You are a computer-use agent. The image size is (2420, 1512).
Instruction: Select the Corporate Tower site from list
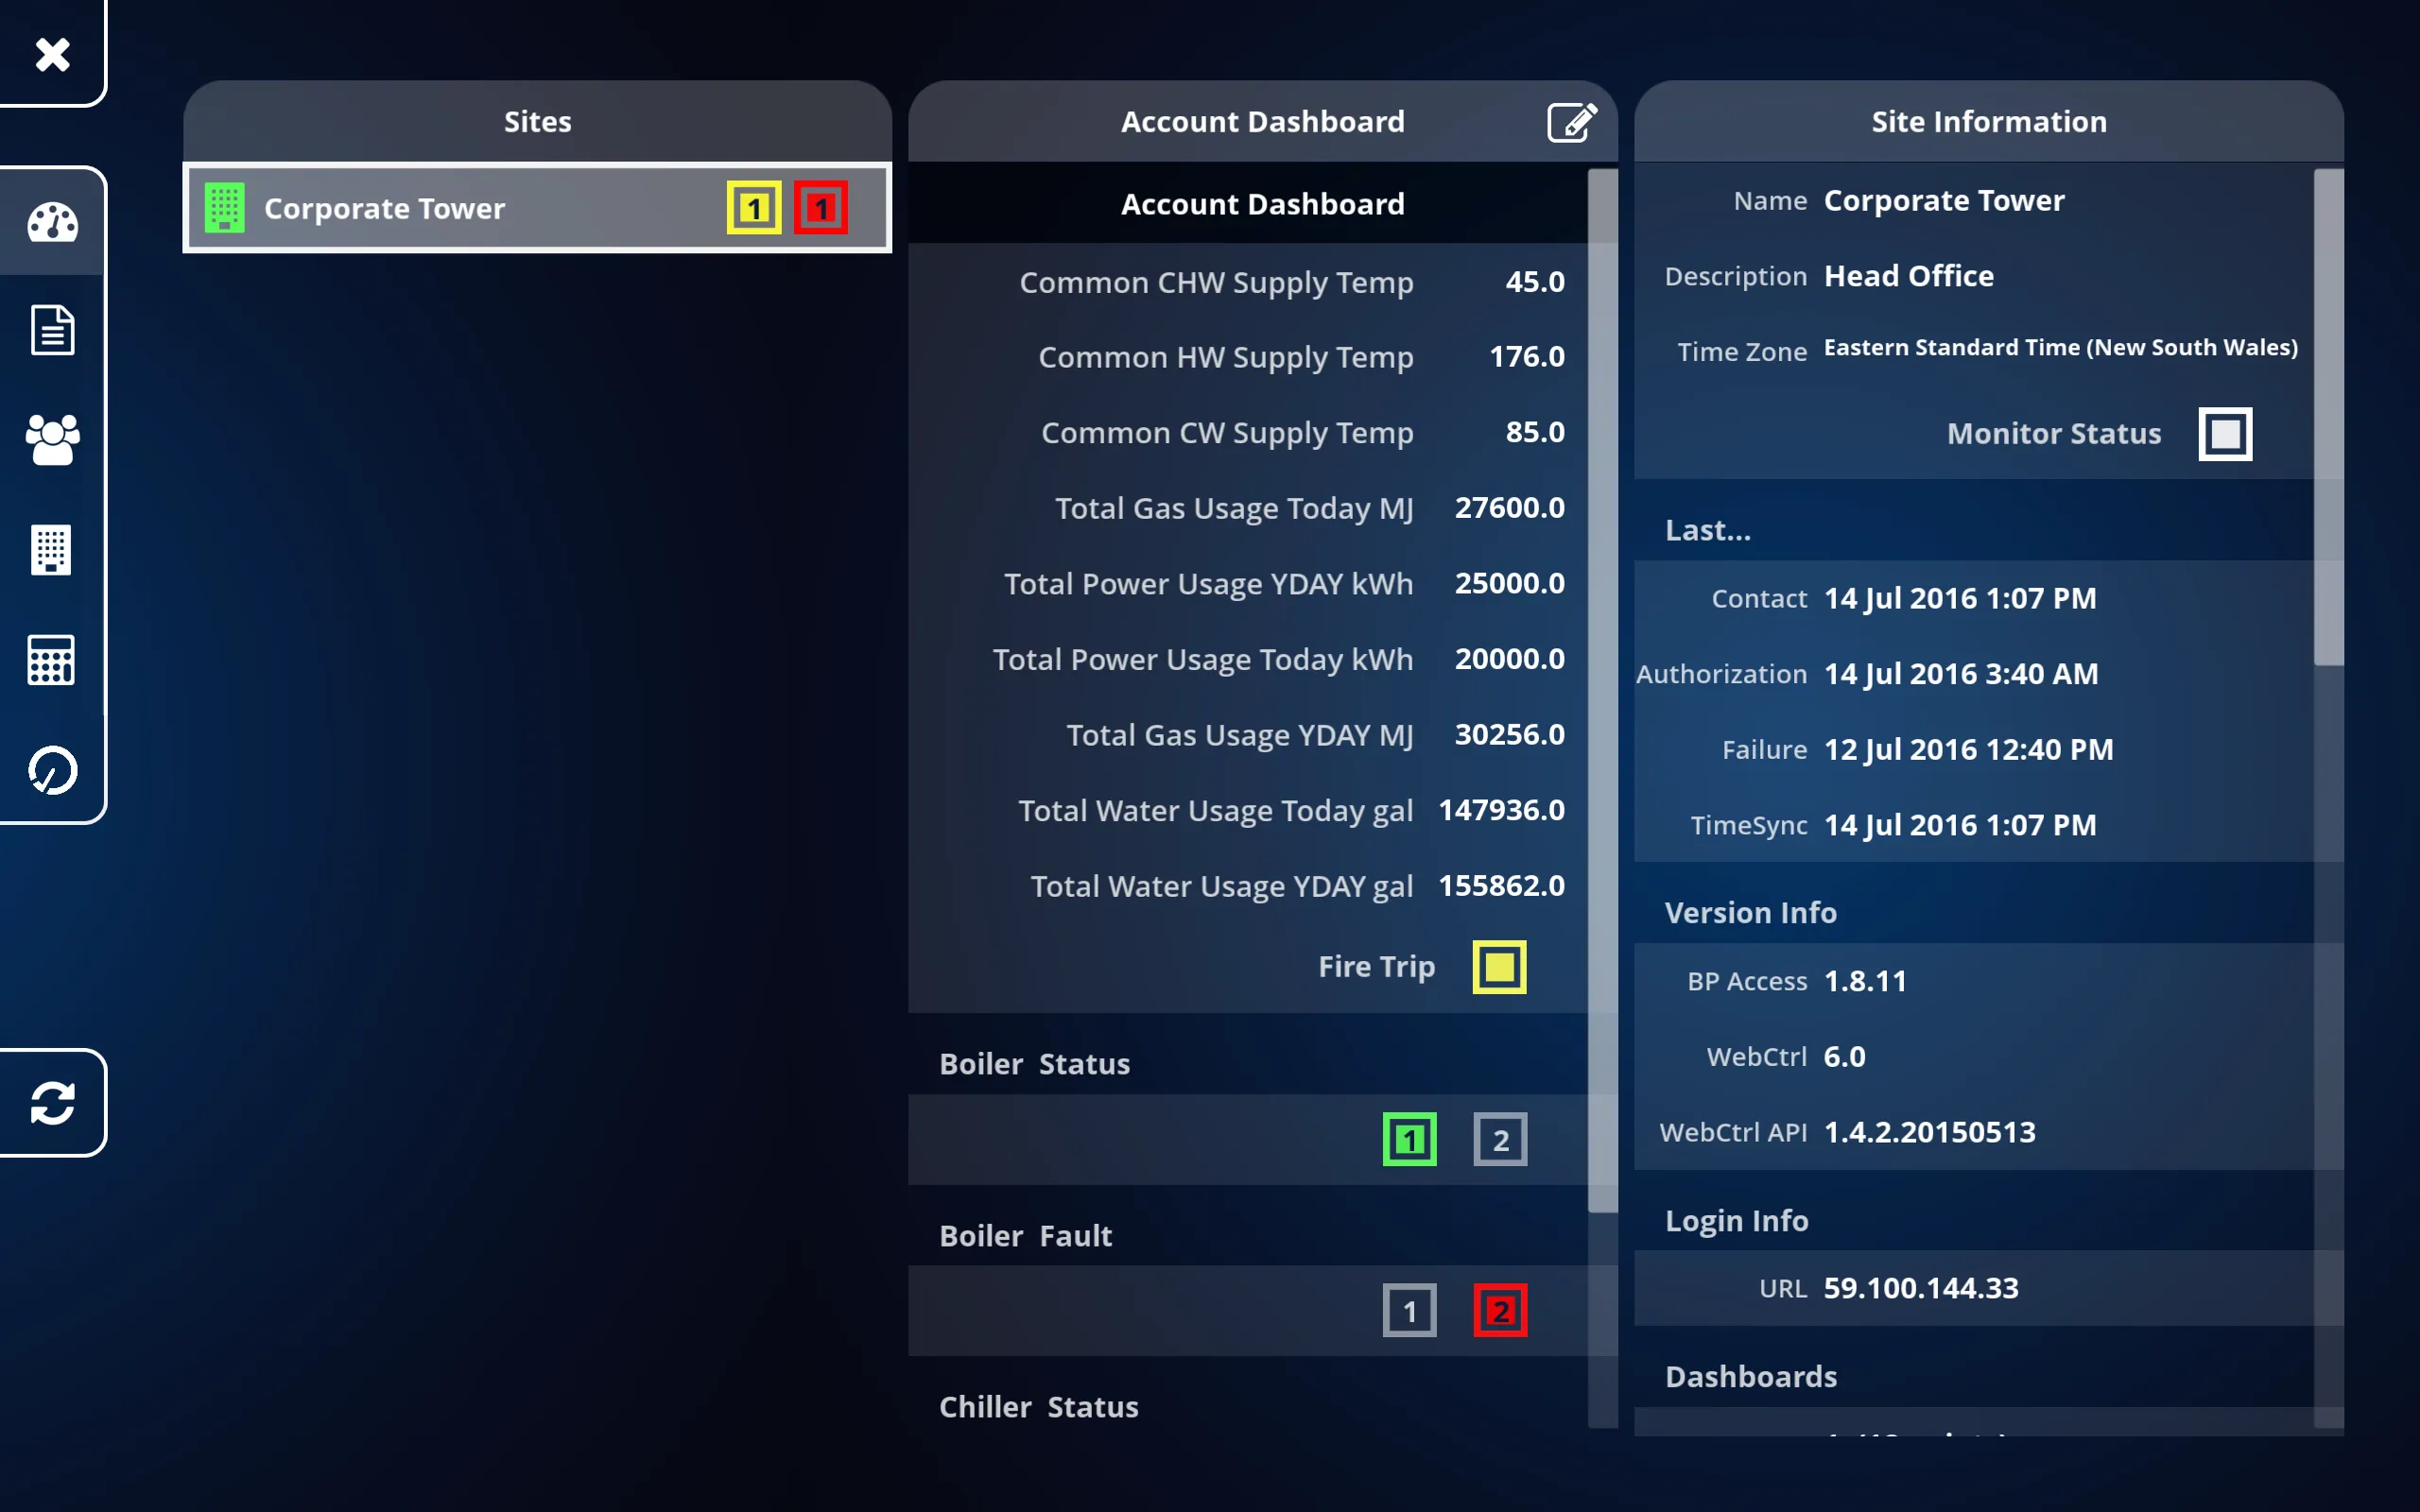tap(537, 209)
